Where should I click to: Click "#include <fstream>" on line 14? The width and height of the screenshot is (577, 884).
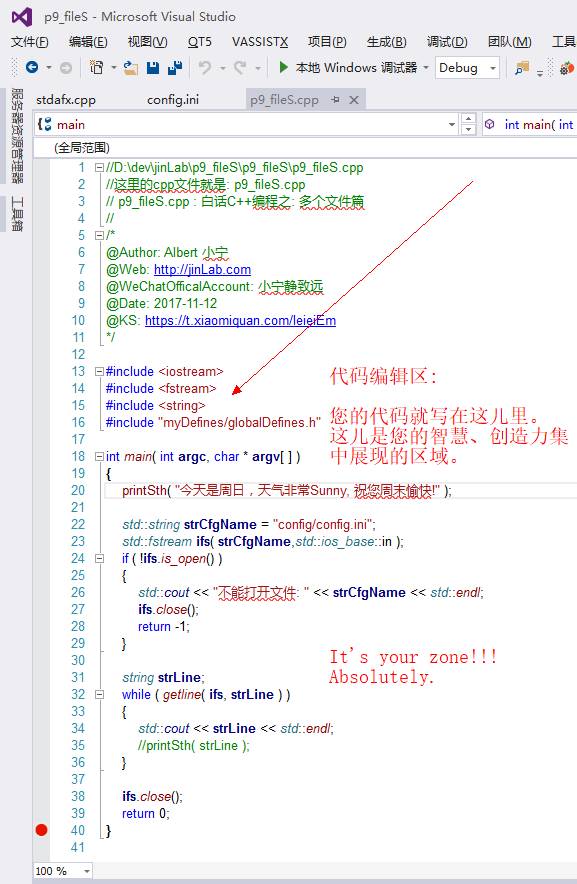(161, 388)
